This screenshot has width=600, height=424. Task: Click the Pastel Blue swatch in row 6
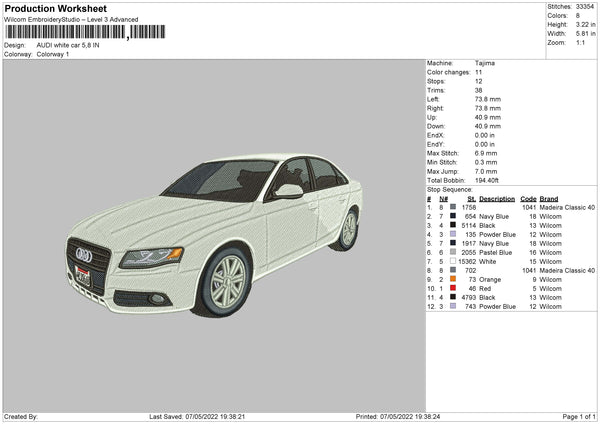click(x=453, y=252)
